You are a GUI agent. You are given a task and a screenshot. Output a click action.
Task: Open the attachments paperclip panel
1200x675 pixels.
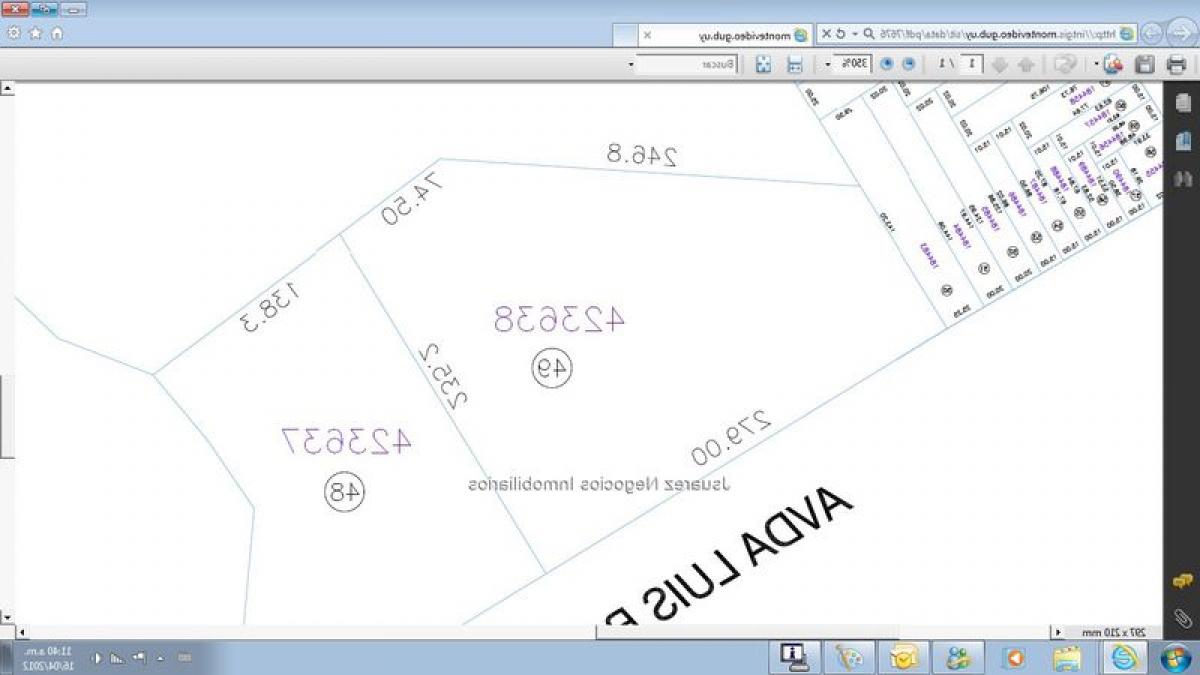[x=1184, y=616]
